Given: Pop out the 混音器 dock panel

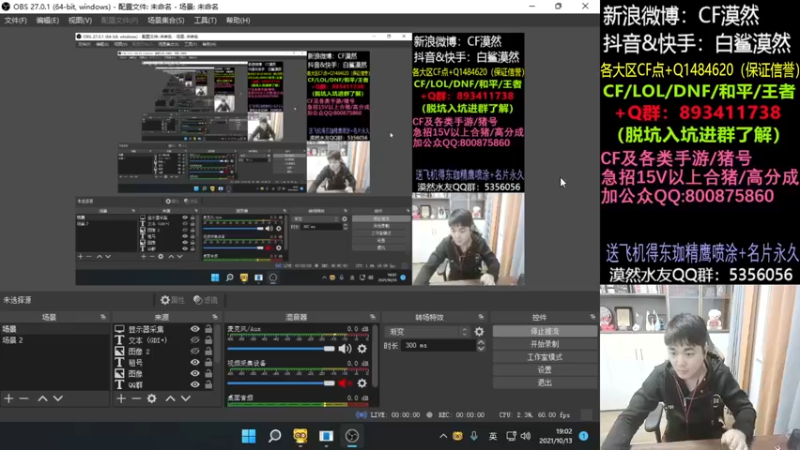Looking at the screenshot, I should [x=372, y=317].
